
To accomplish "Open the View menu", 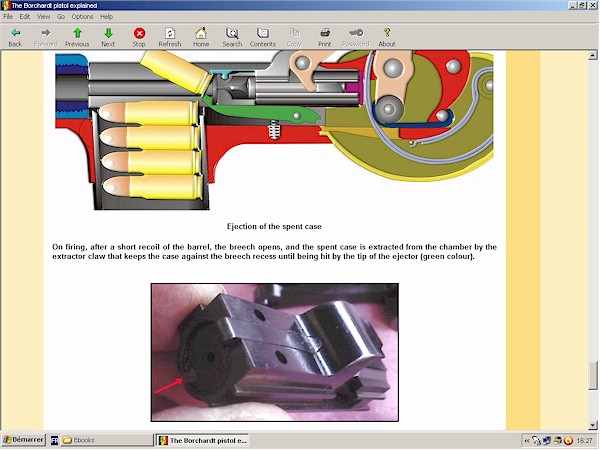I will pyautogui.click(x=44, y=16).
